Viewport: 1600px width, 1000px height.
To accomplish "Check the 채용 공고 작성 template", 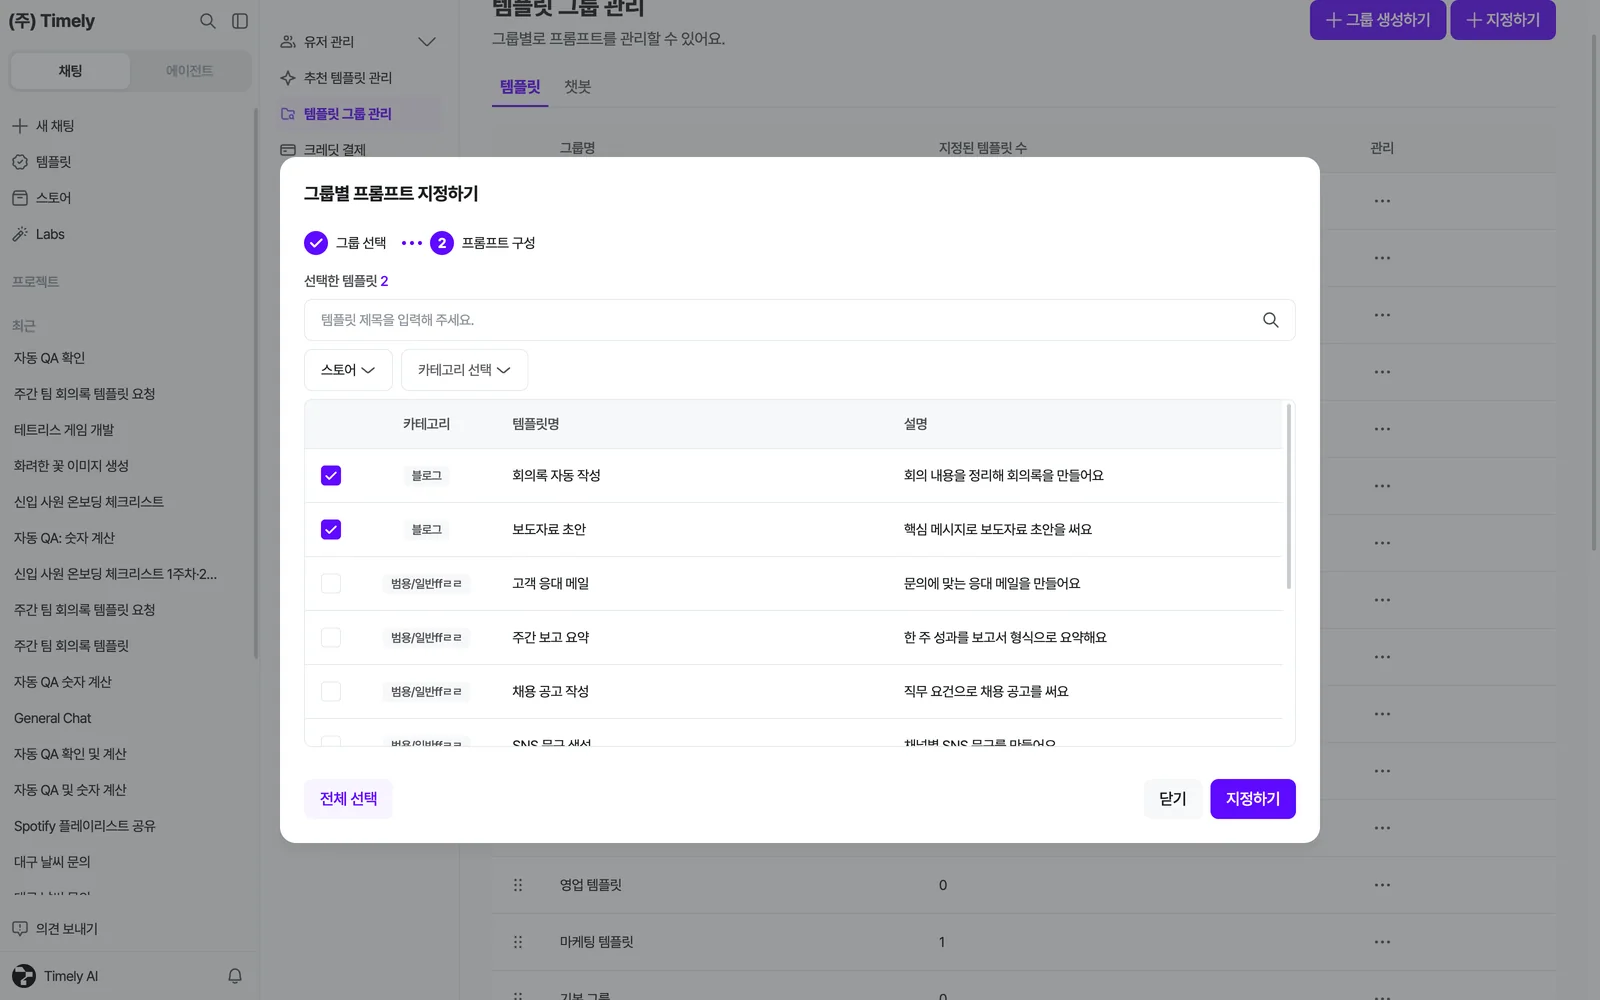I will tap(331, 692).
